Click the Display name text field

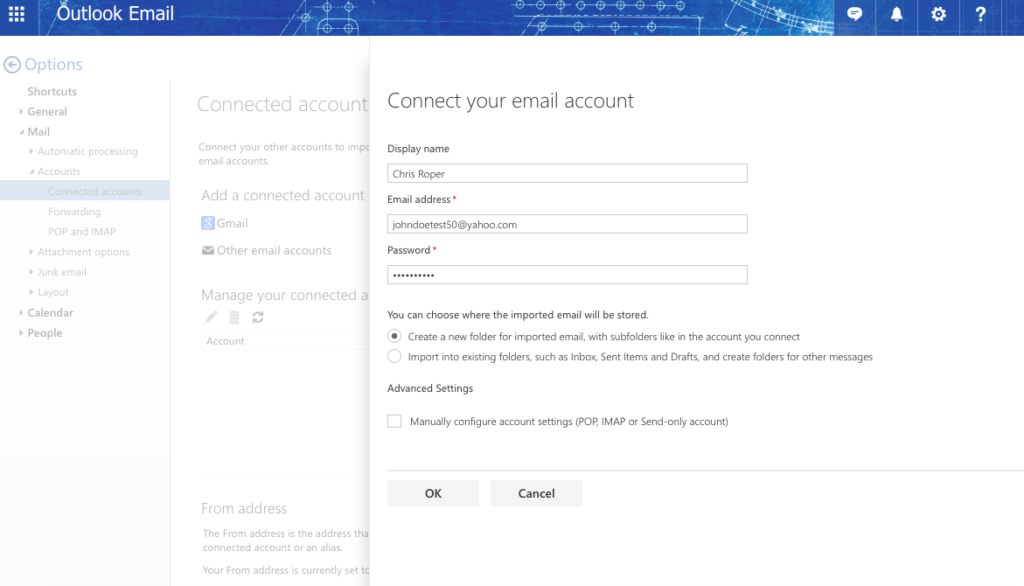click(567, 174)
